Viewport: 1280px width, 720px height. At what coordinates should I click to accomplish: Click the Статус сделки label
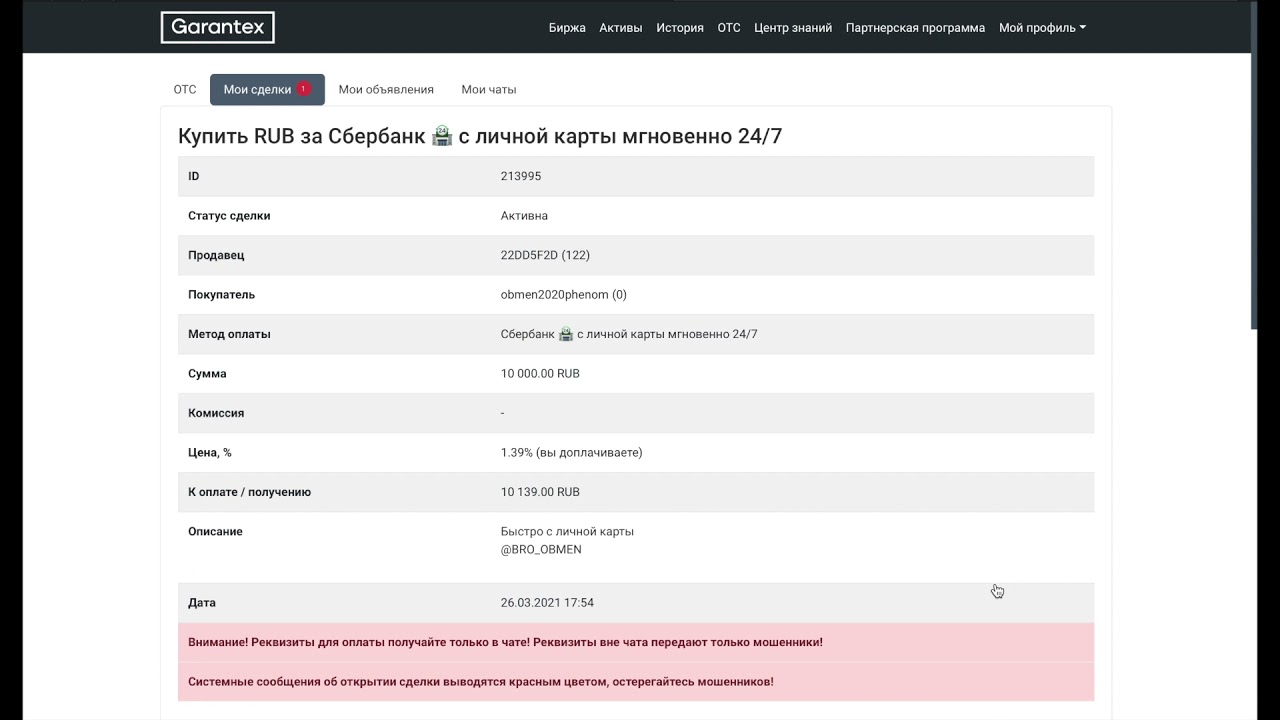(x=229, y=215)
